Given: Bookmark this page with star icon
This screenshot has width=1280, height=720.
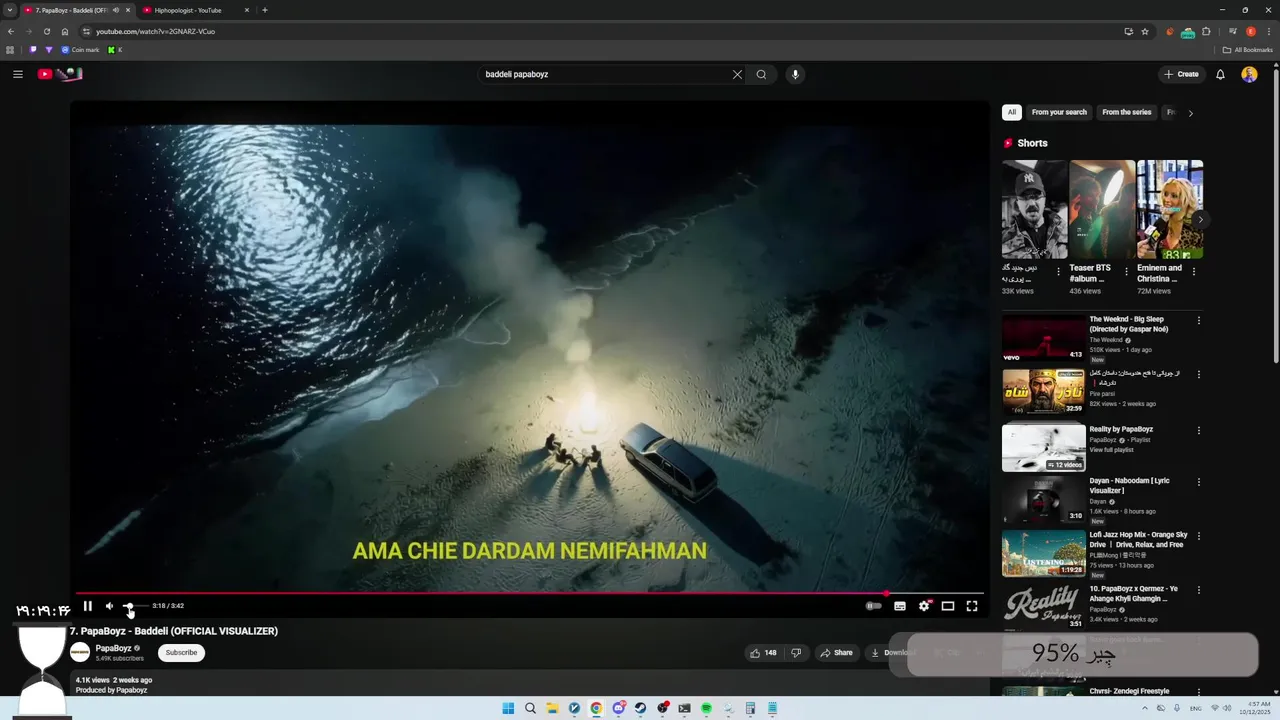Looking at the screenshot, I should pos(1145,31).
